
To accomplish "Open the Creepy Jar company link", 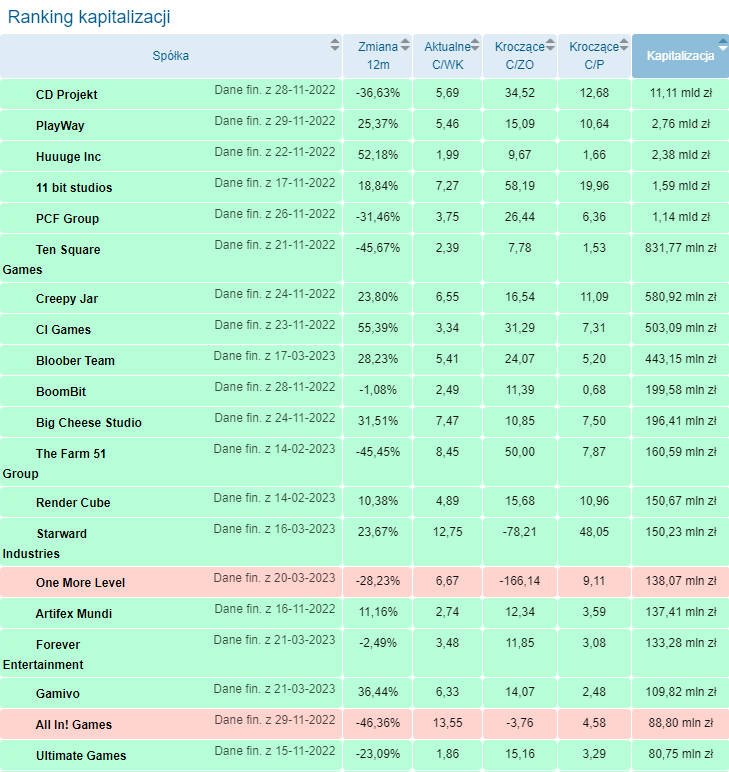I will [x=67, y=299].
